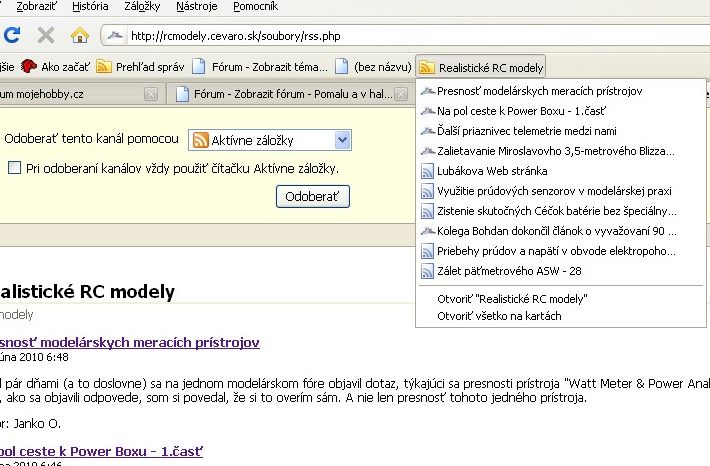
Task: Click the RSS folder icon of Prehľad správ bookmark
Action: coord(104,67)
